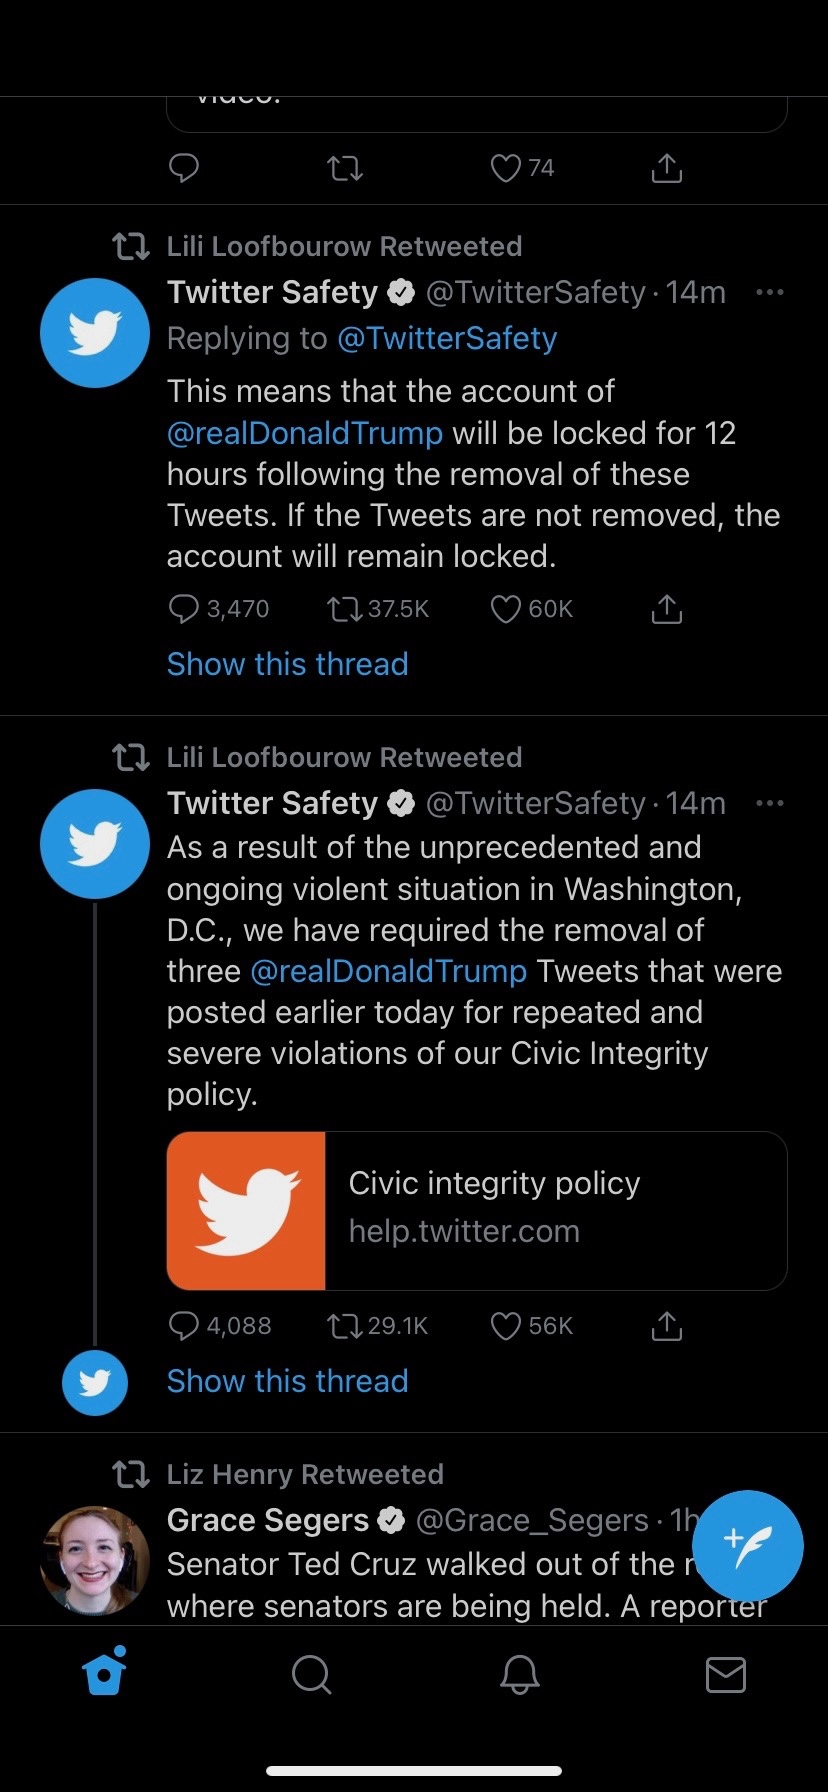Like the tweet about the 12-hour account lock
This screenshot has width=828, height=1792.
tap(506, 609)
